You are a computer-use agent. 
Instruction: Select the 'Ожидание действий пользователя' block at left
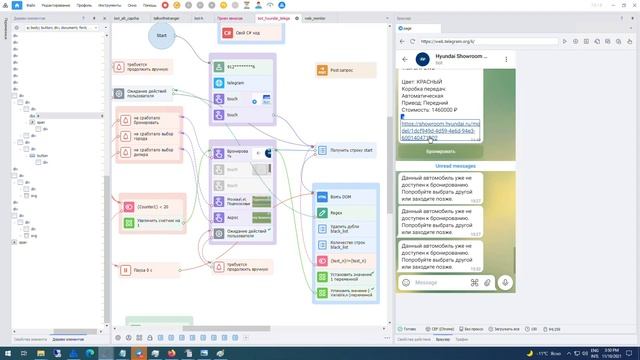click(x=142, y=93)
